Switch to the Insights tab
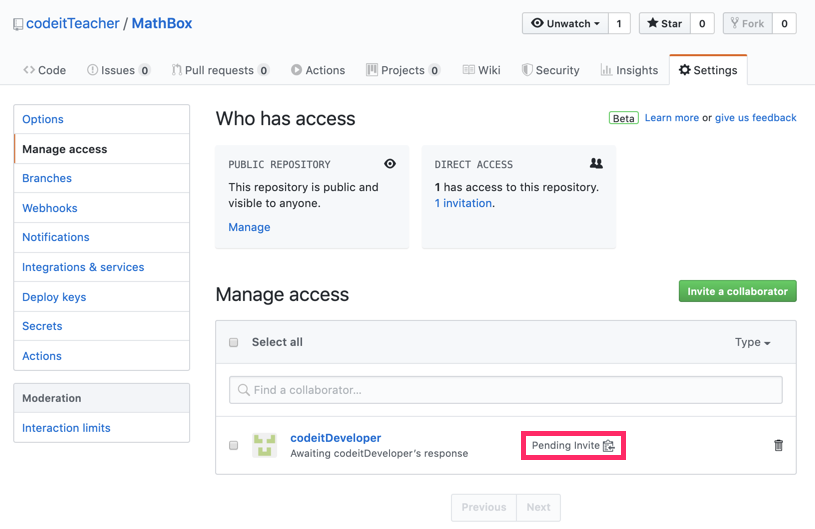The height and width of the screenshot is (529, 815). tap(629, 70)
